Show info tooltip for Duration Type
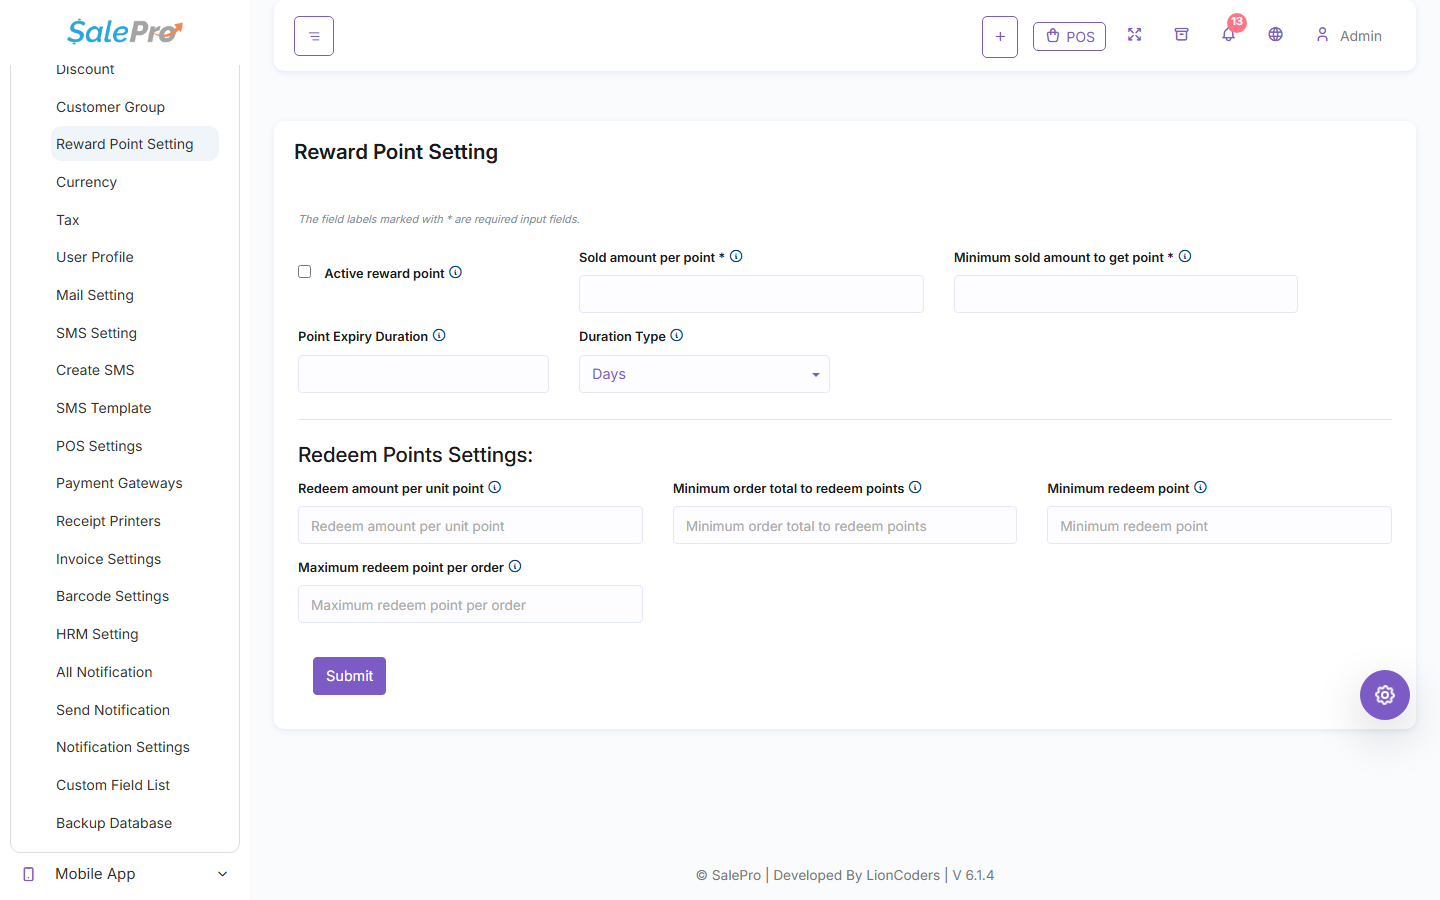 (677, 336)
